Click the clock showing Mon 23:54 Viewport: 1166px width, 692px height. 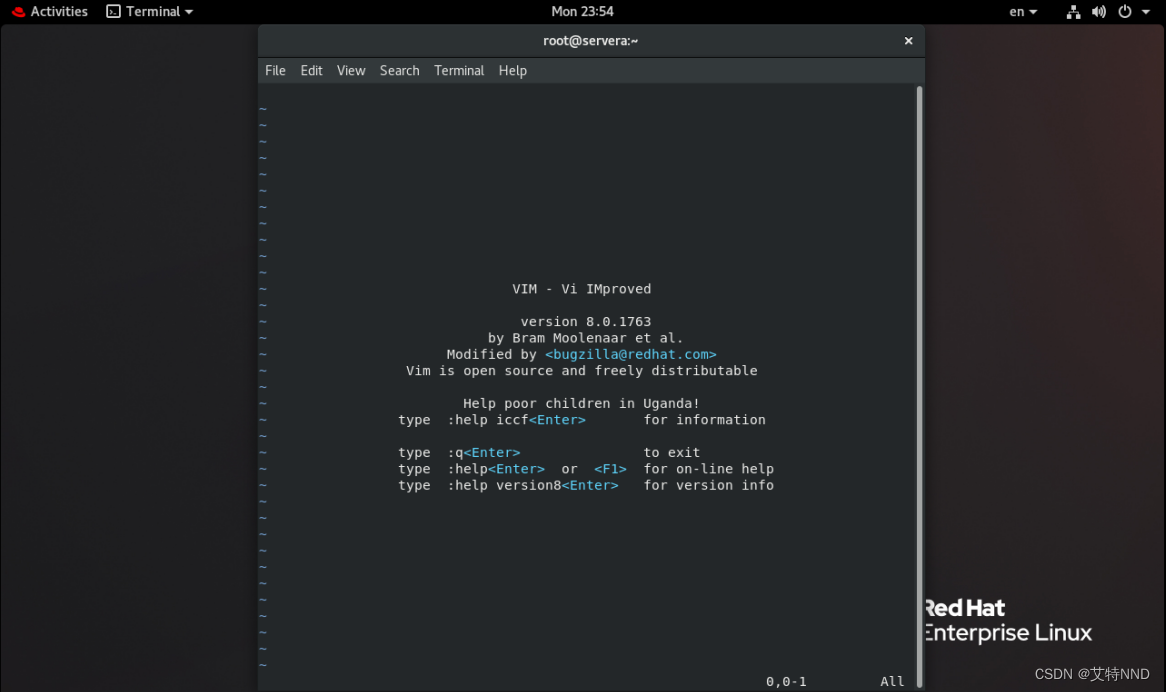tap(583, 11)
